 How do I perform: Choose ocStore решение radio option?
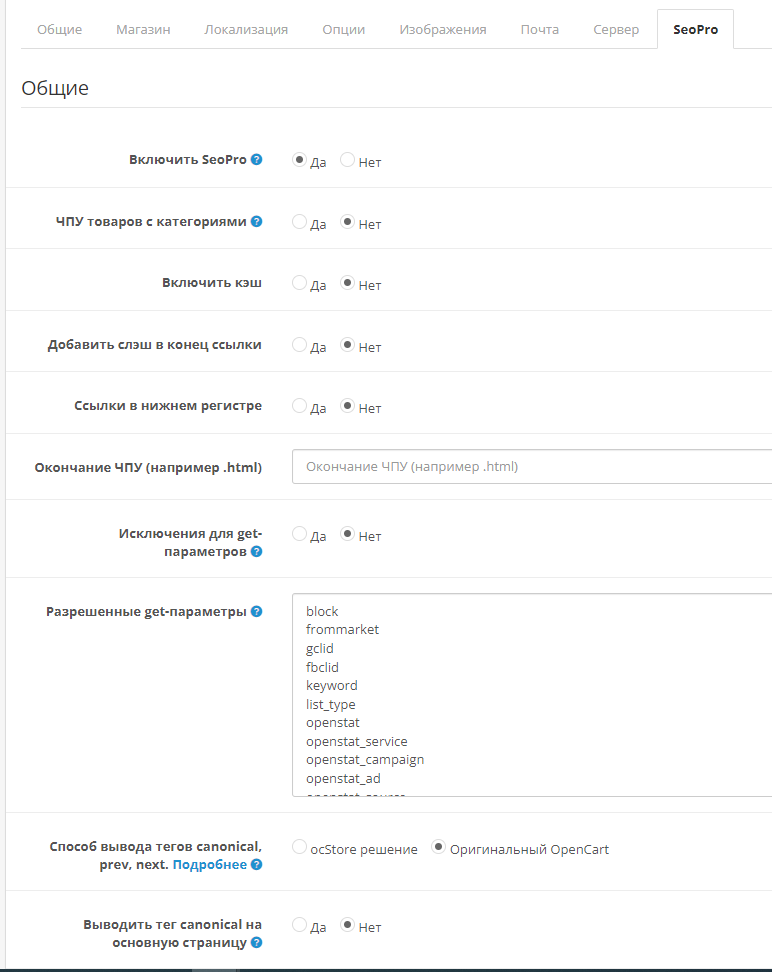(x=299, y=848)
